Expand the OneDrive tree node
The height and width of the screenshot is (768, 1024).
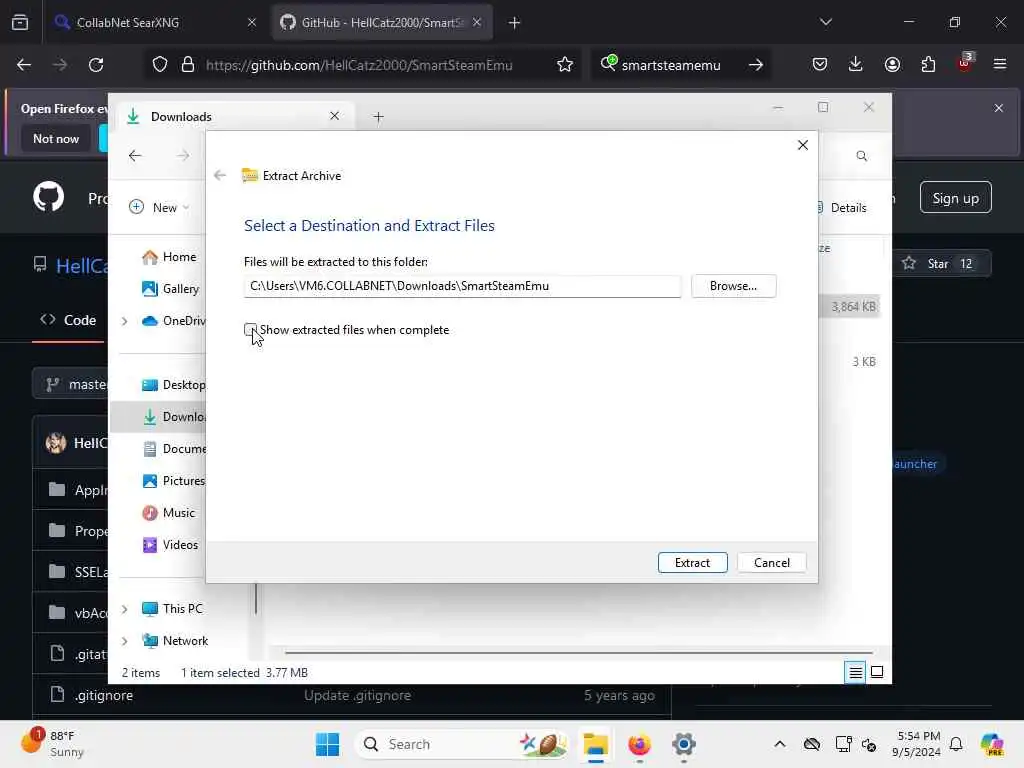point(124,321)
